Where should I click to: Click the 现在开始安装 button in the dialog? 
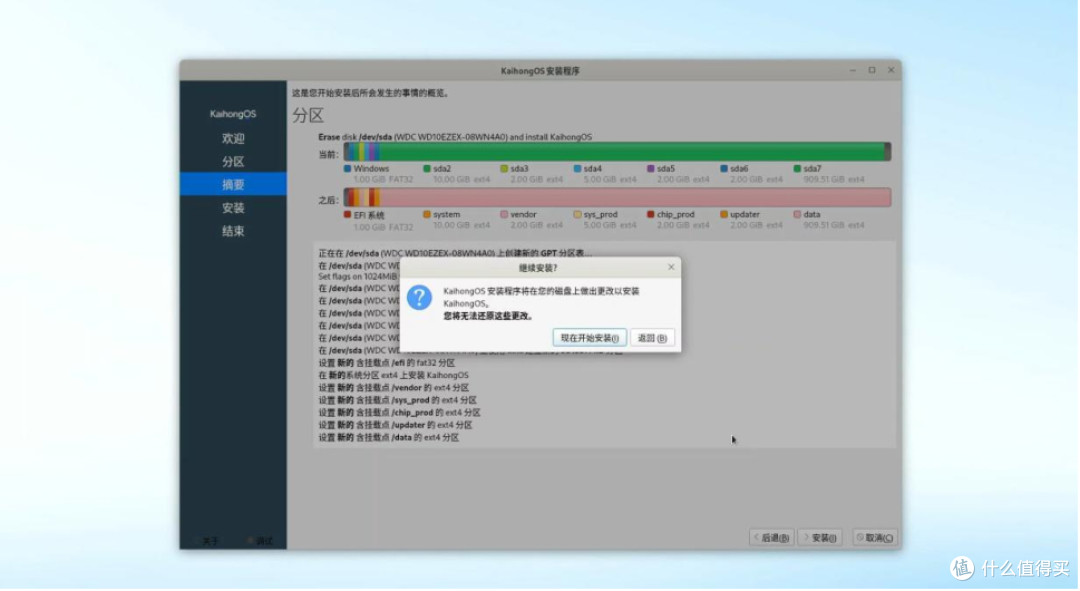point(590,338)
